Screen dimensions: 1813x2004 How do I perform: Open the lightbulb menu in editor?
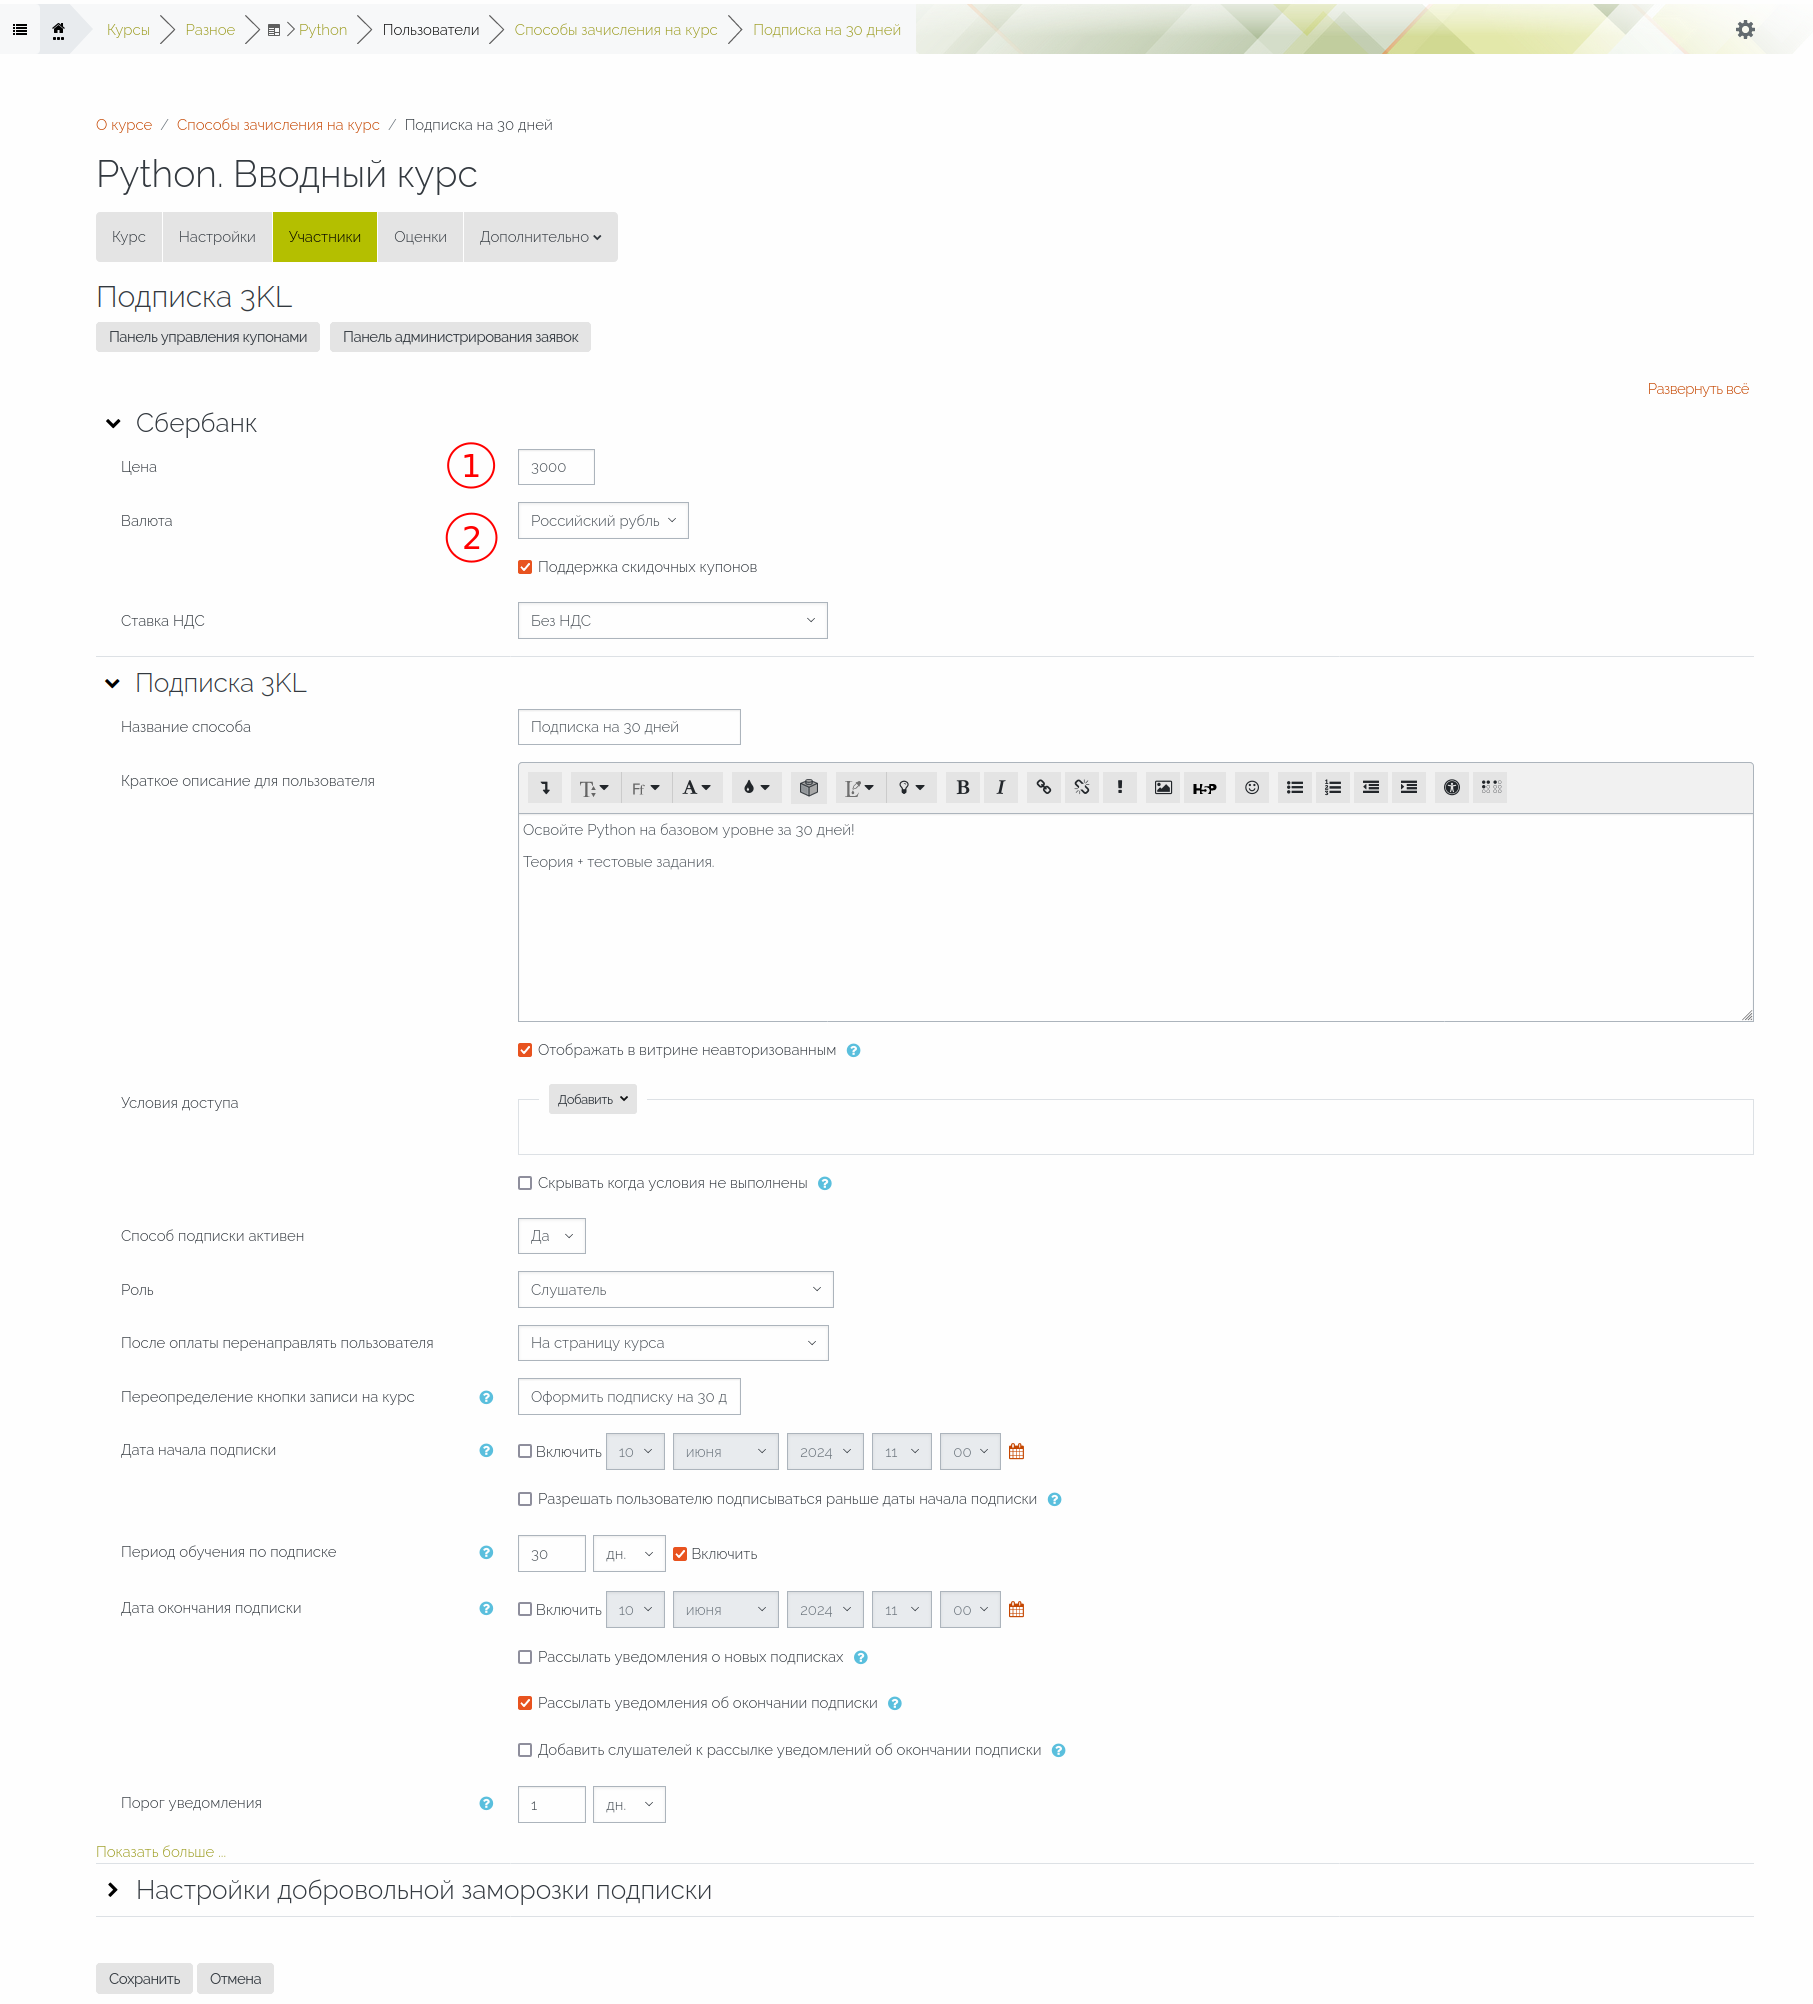[911, 788]
